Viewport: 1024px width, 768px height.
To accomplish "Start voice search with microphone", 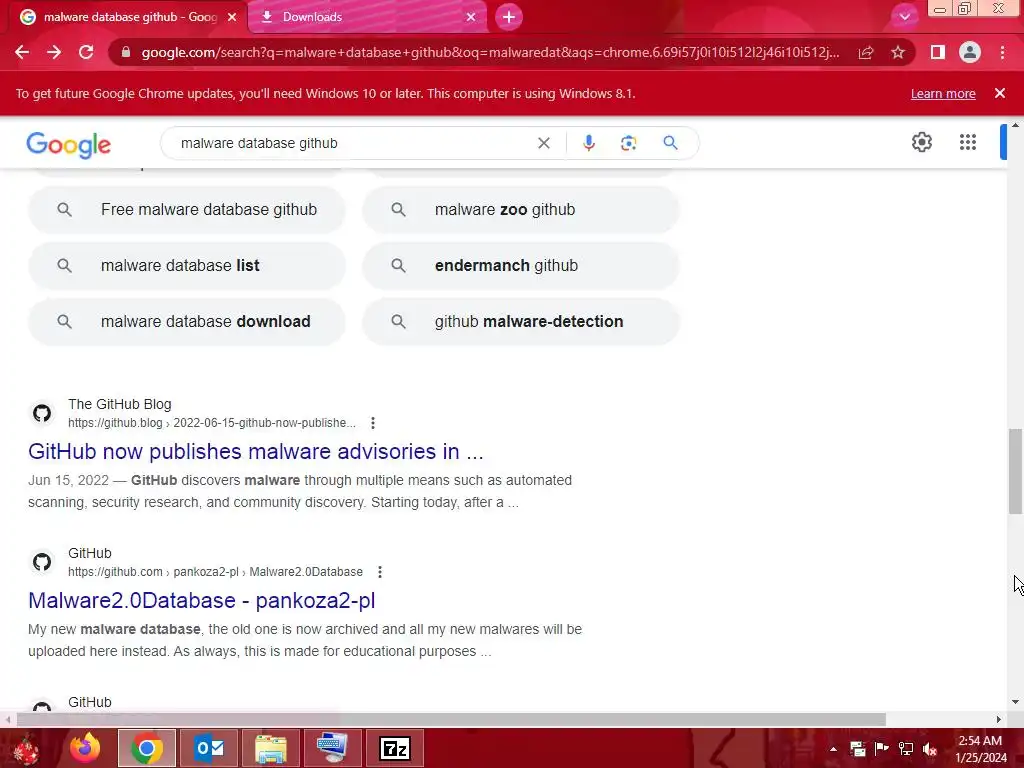I will click(x=588, y=143).
